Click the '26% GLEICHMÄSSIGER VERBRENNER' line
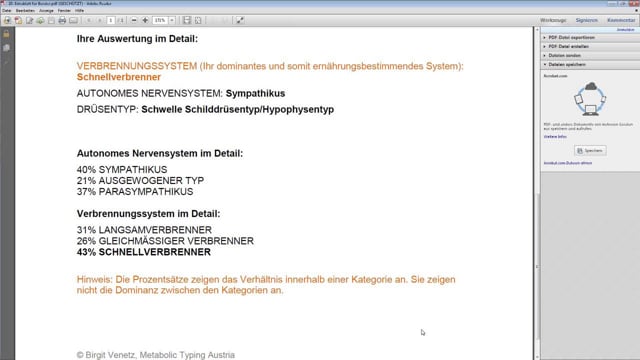Image resolution: width=640 pixels, height=360 pixels. point(165,241)
